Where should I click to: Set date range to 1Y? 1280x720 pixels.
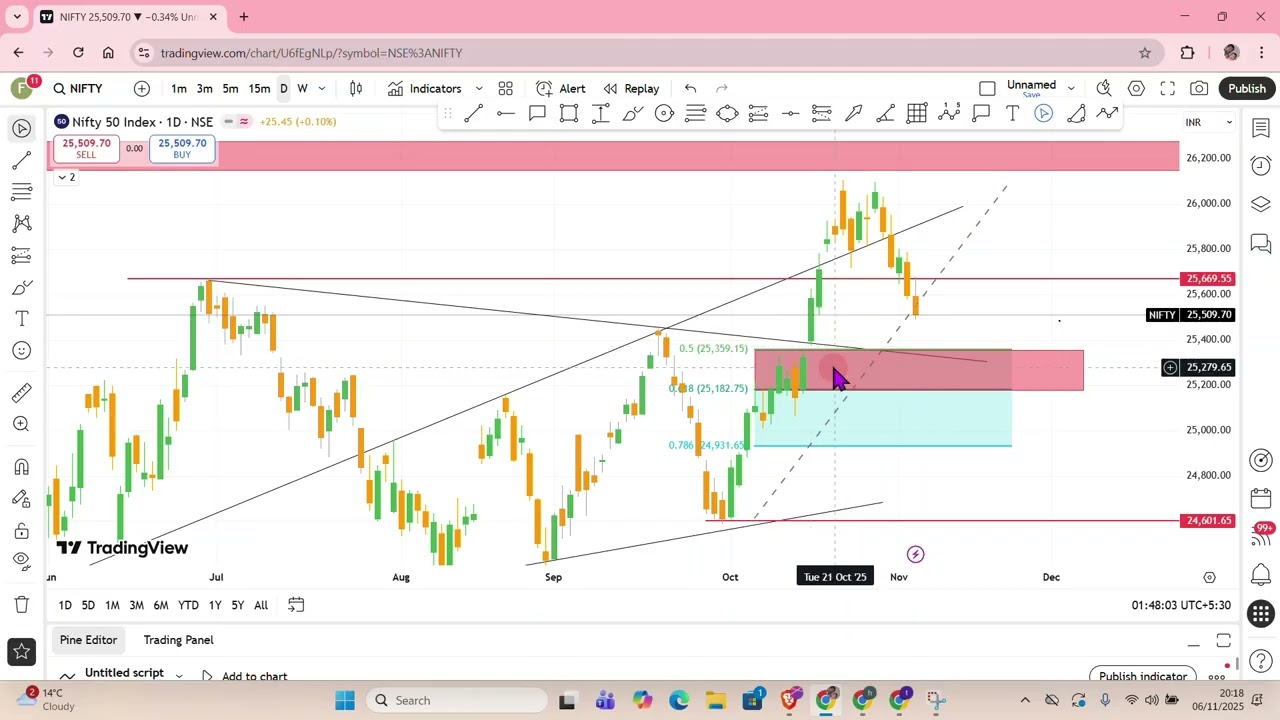coord(214,605)
